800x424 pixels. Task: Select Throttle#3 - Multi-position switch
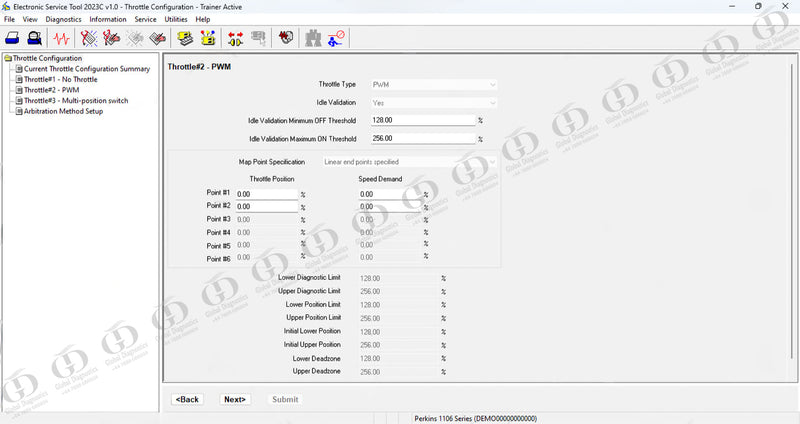coord(76,101)
